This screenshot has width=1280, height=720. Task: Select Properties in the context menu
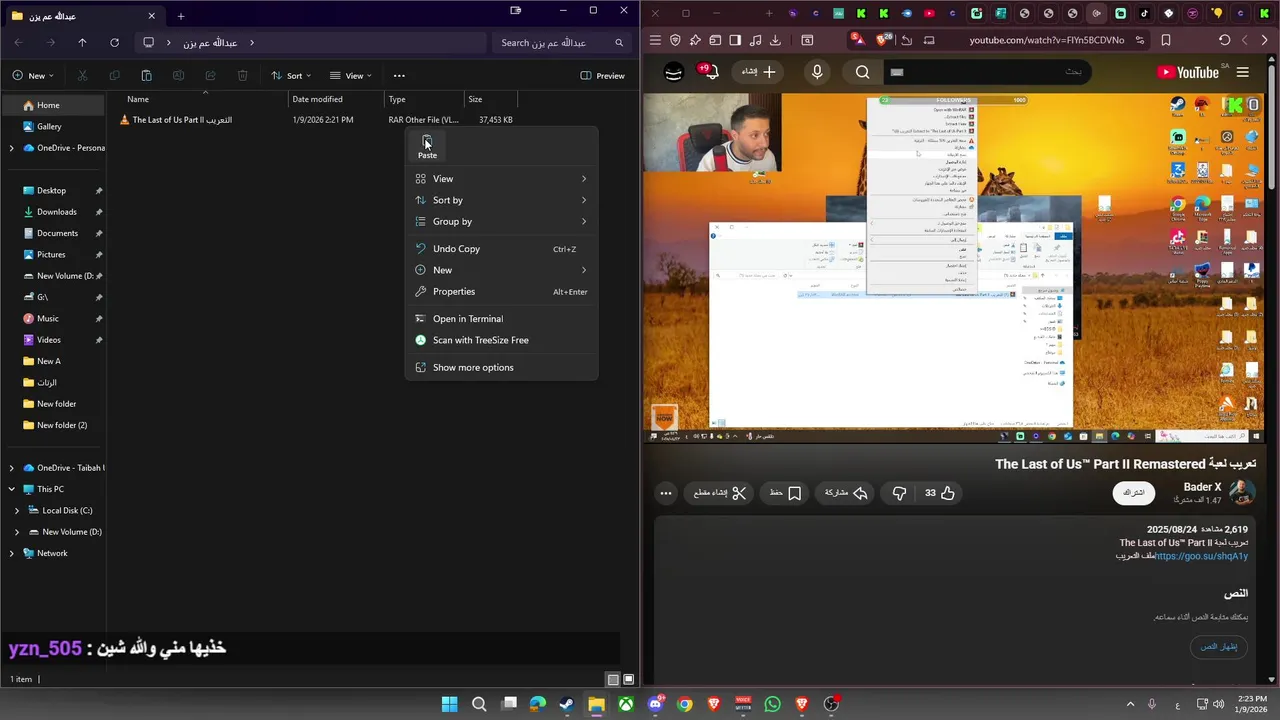(501, 291)
